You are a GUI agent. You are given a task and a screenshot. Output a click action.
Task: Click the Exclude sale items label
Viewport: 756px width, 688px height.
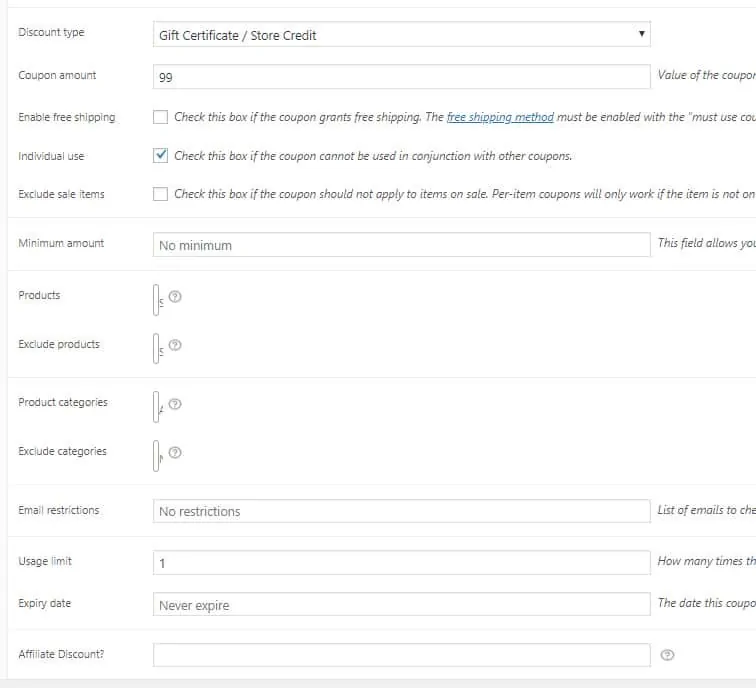[61, 194]
